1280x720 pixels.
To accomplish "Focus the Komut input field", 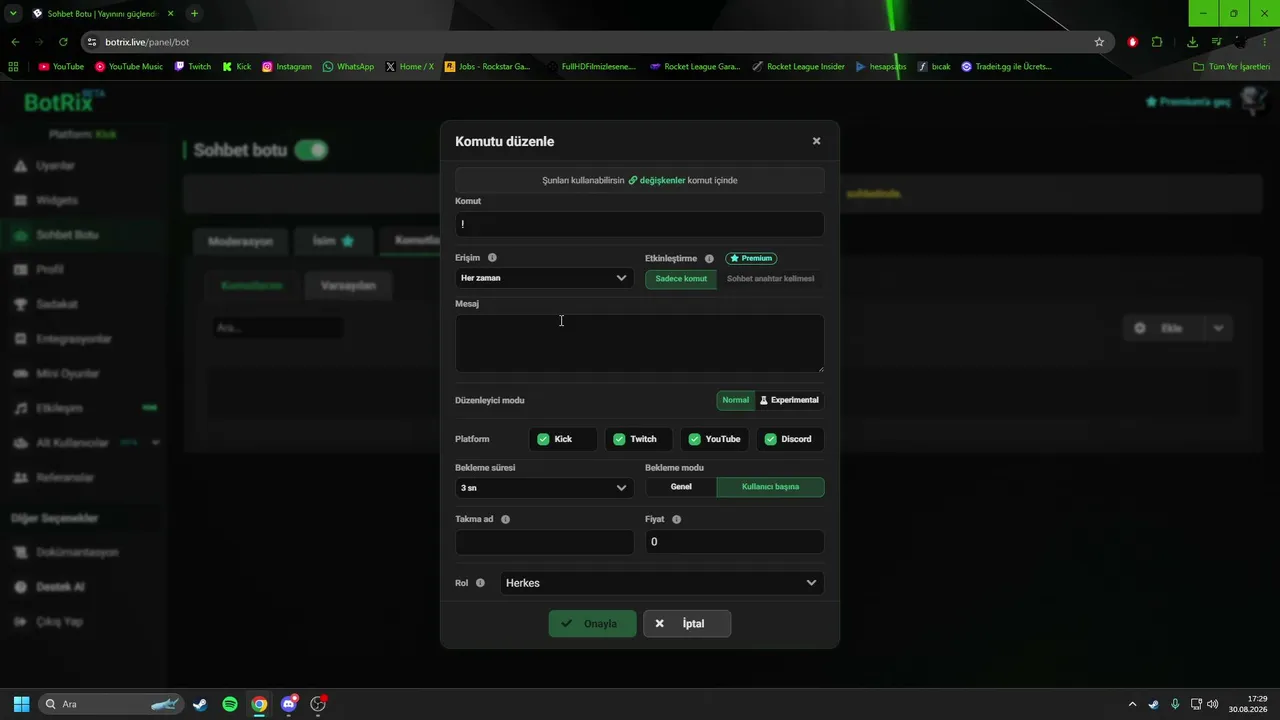I will (x=640, y=224).
